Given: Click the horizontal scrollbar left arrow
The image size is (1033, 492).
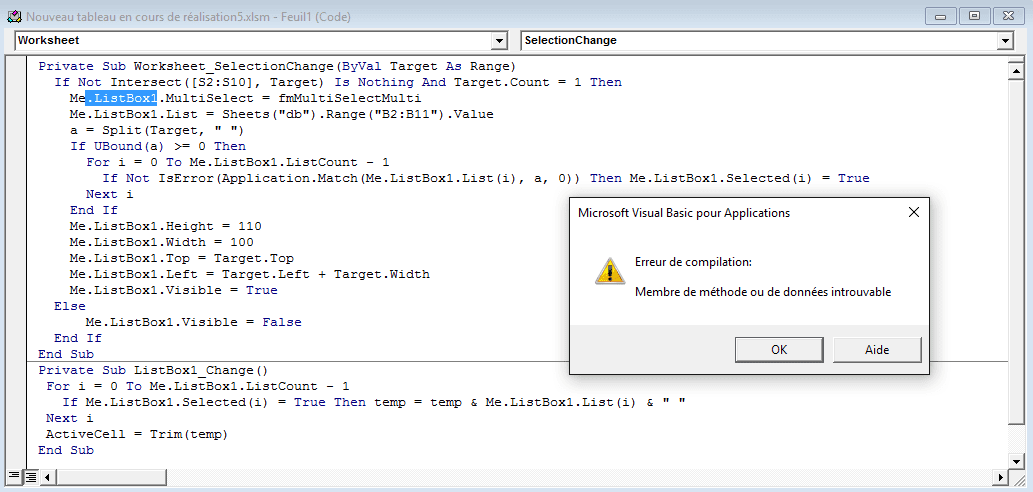Looking at the screenshot, I should pyautogui.click(x=46, y=477).
